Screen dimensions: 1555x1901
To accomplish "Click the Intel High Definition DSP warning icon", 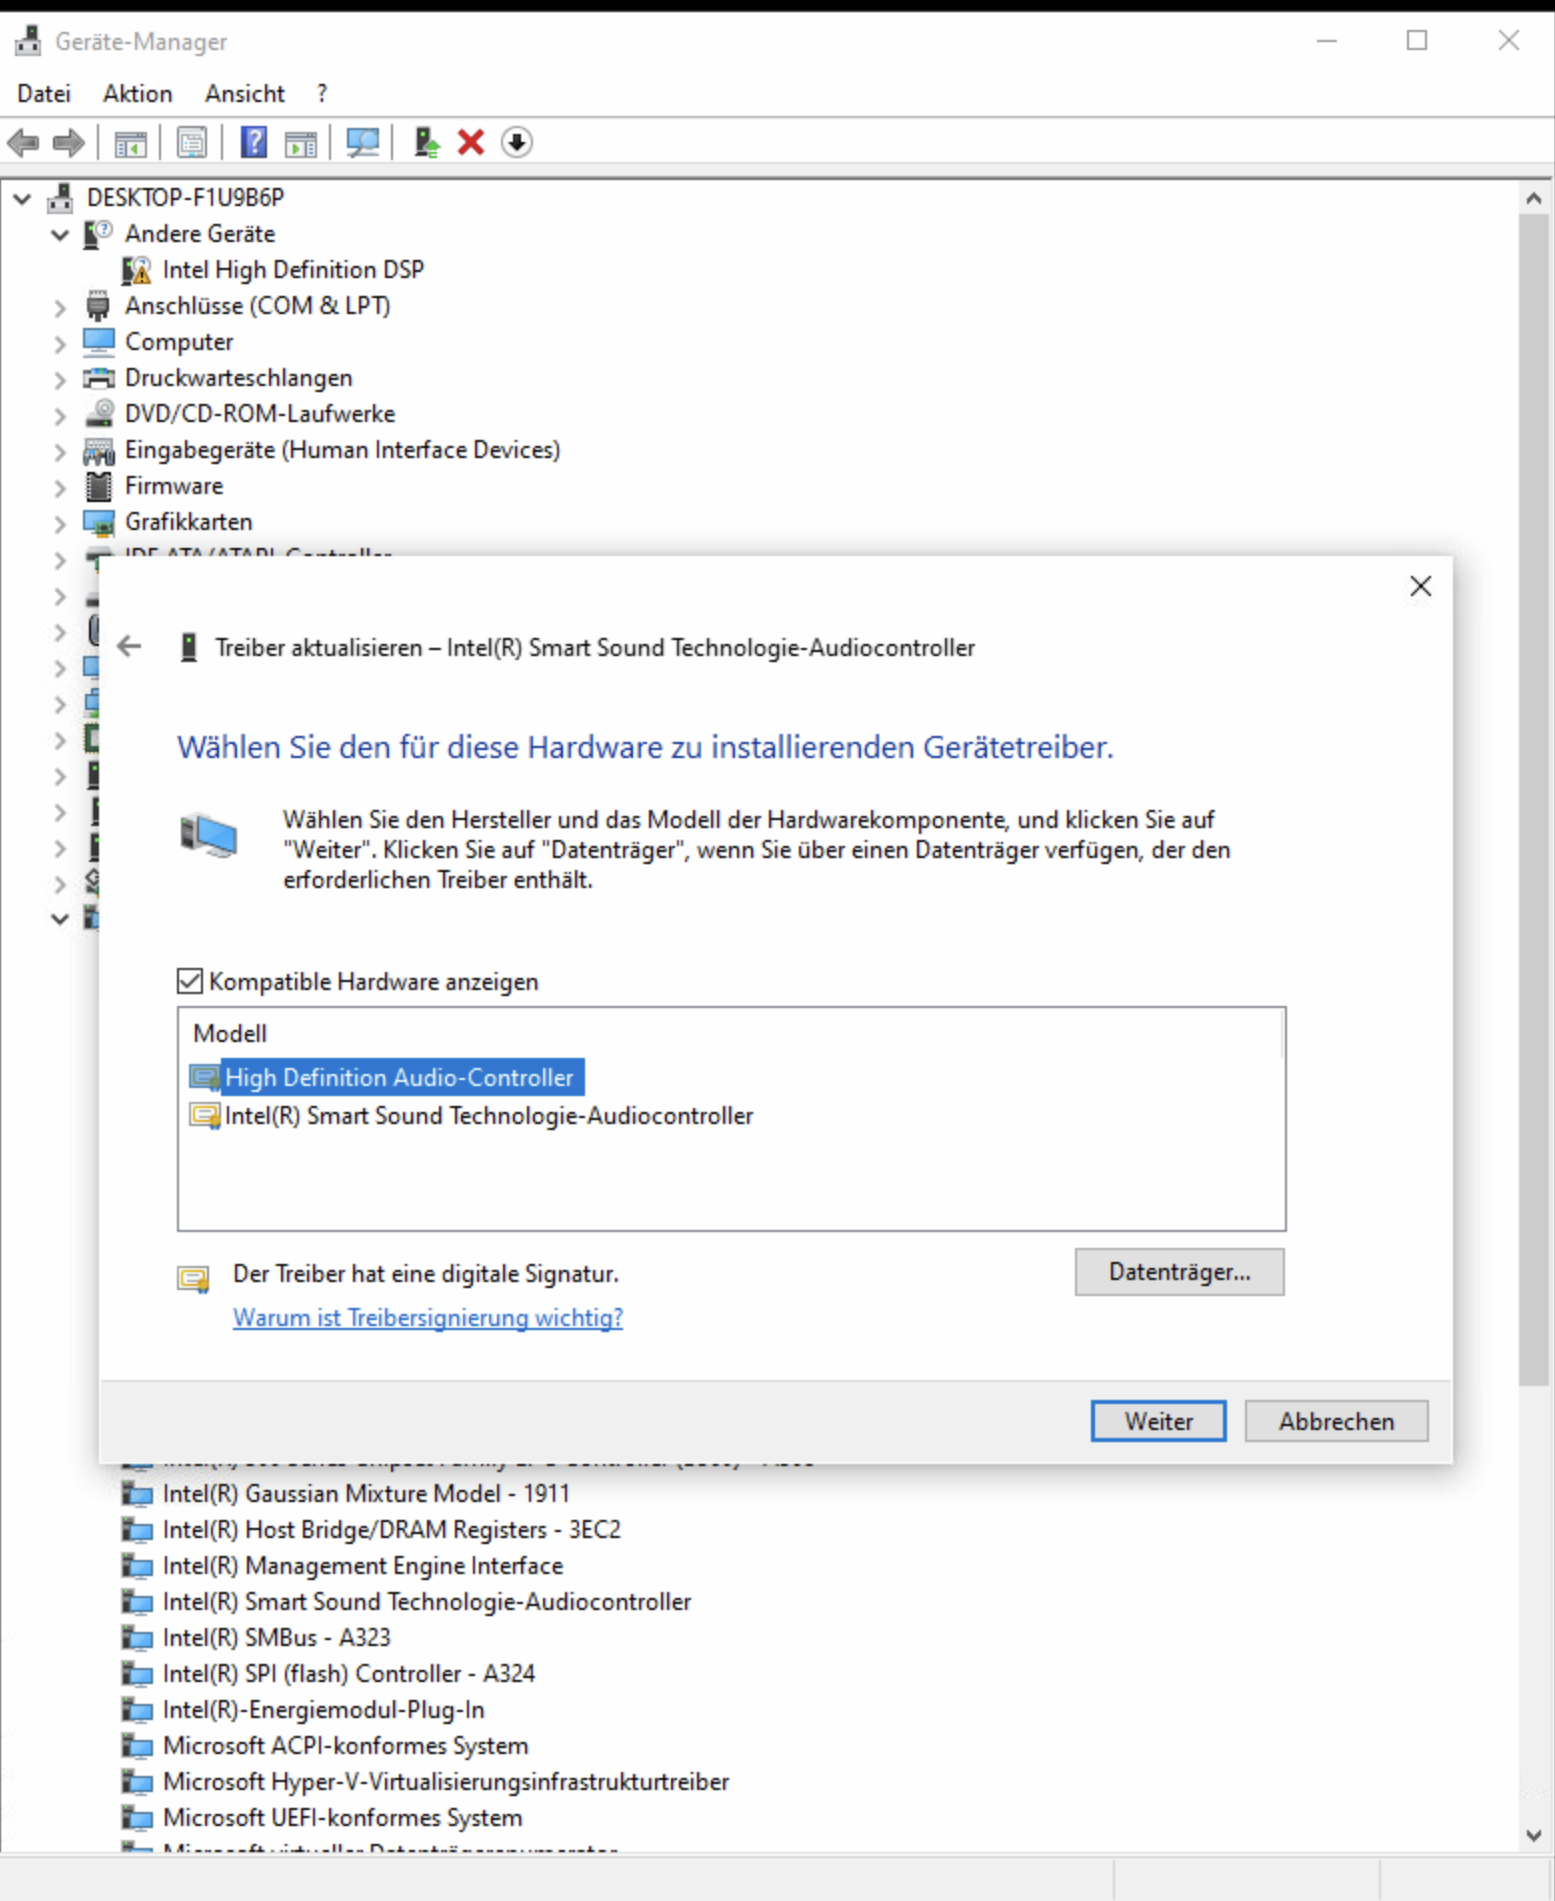I will [136, 270].
